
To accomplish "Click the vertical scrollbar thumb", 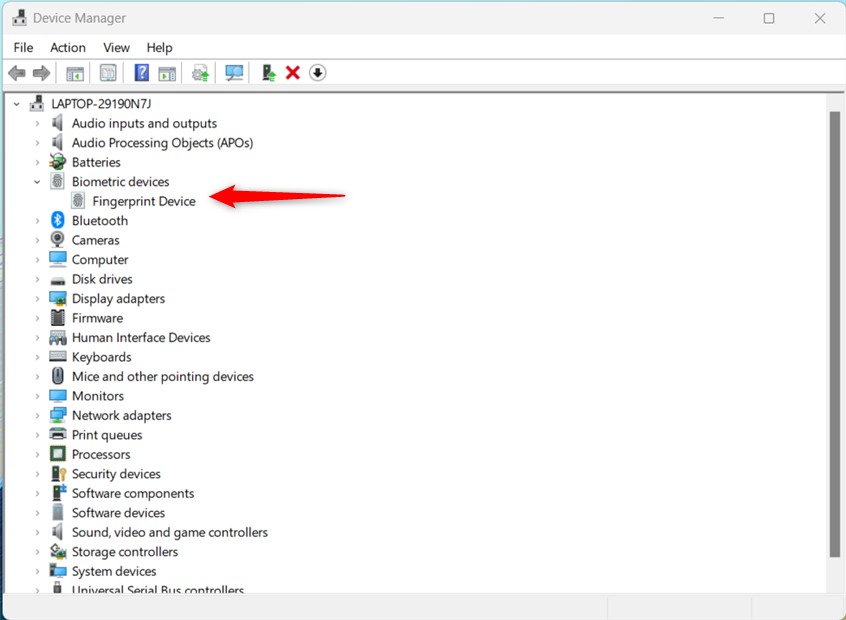I will (x=835, y=334).
